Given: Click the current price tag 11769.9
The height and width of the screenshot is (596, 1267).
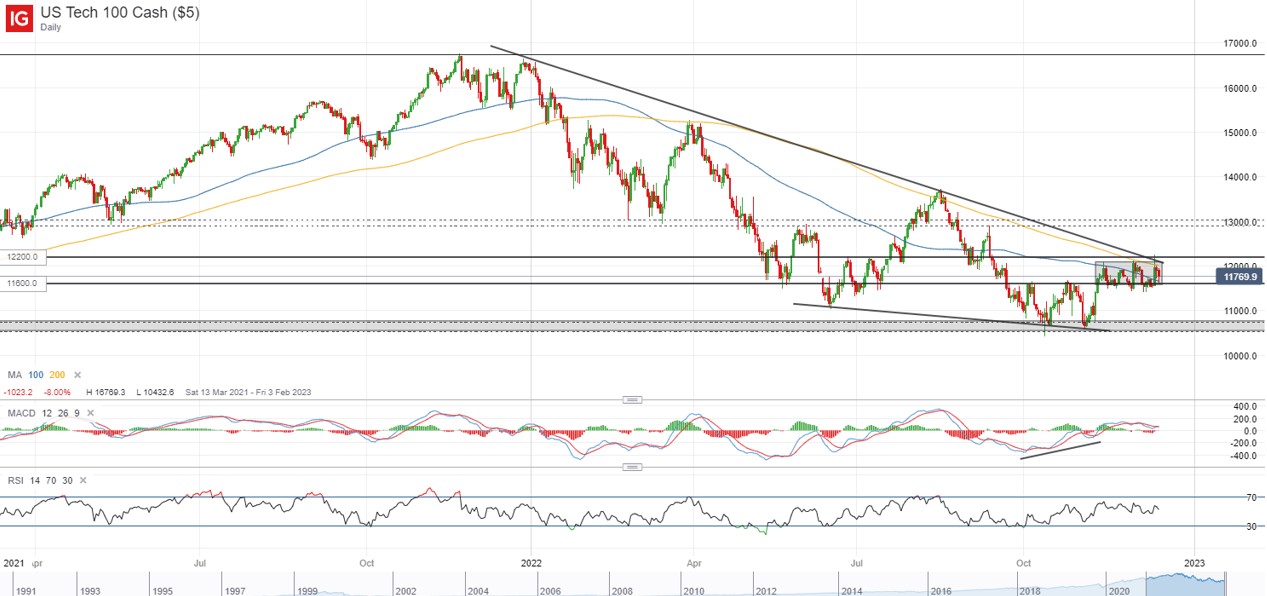Looking at the screenshot, I should 1240,276.
